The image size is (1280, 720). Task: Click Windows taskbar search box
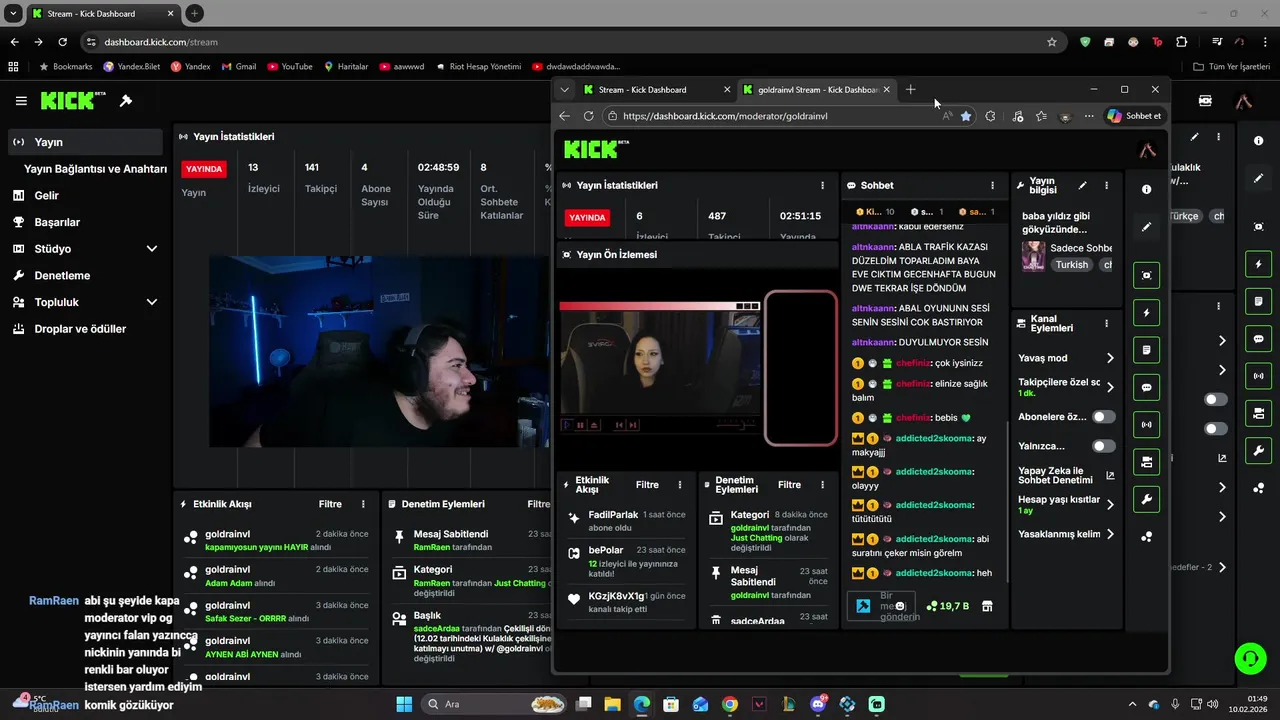(x=495, y=704)
